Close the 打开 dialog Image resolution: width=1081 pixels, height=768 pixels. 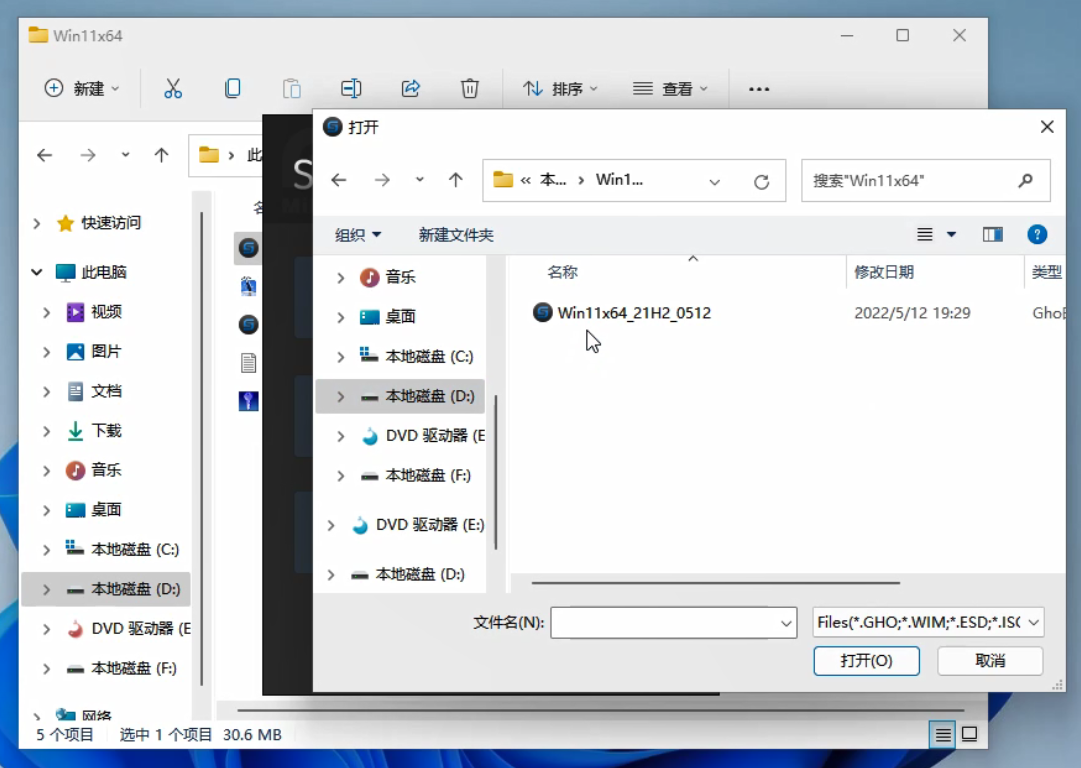pos(1047,127)
